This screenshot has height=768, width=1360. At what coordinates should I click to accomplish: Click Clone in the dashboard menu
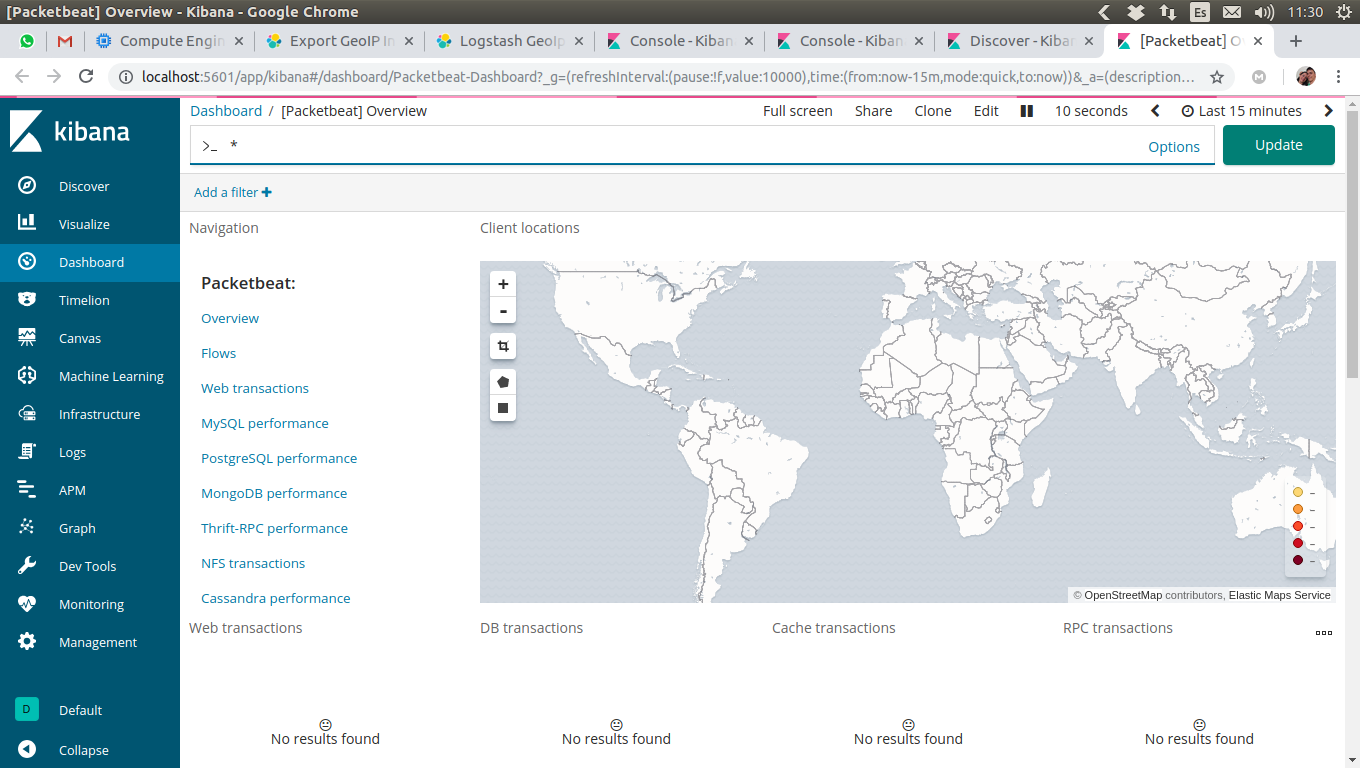coord(933,111)
